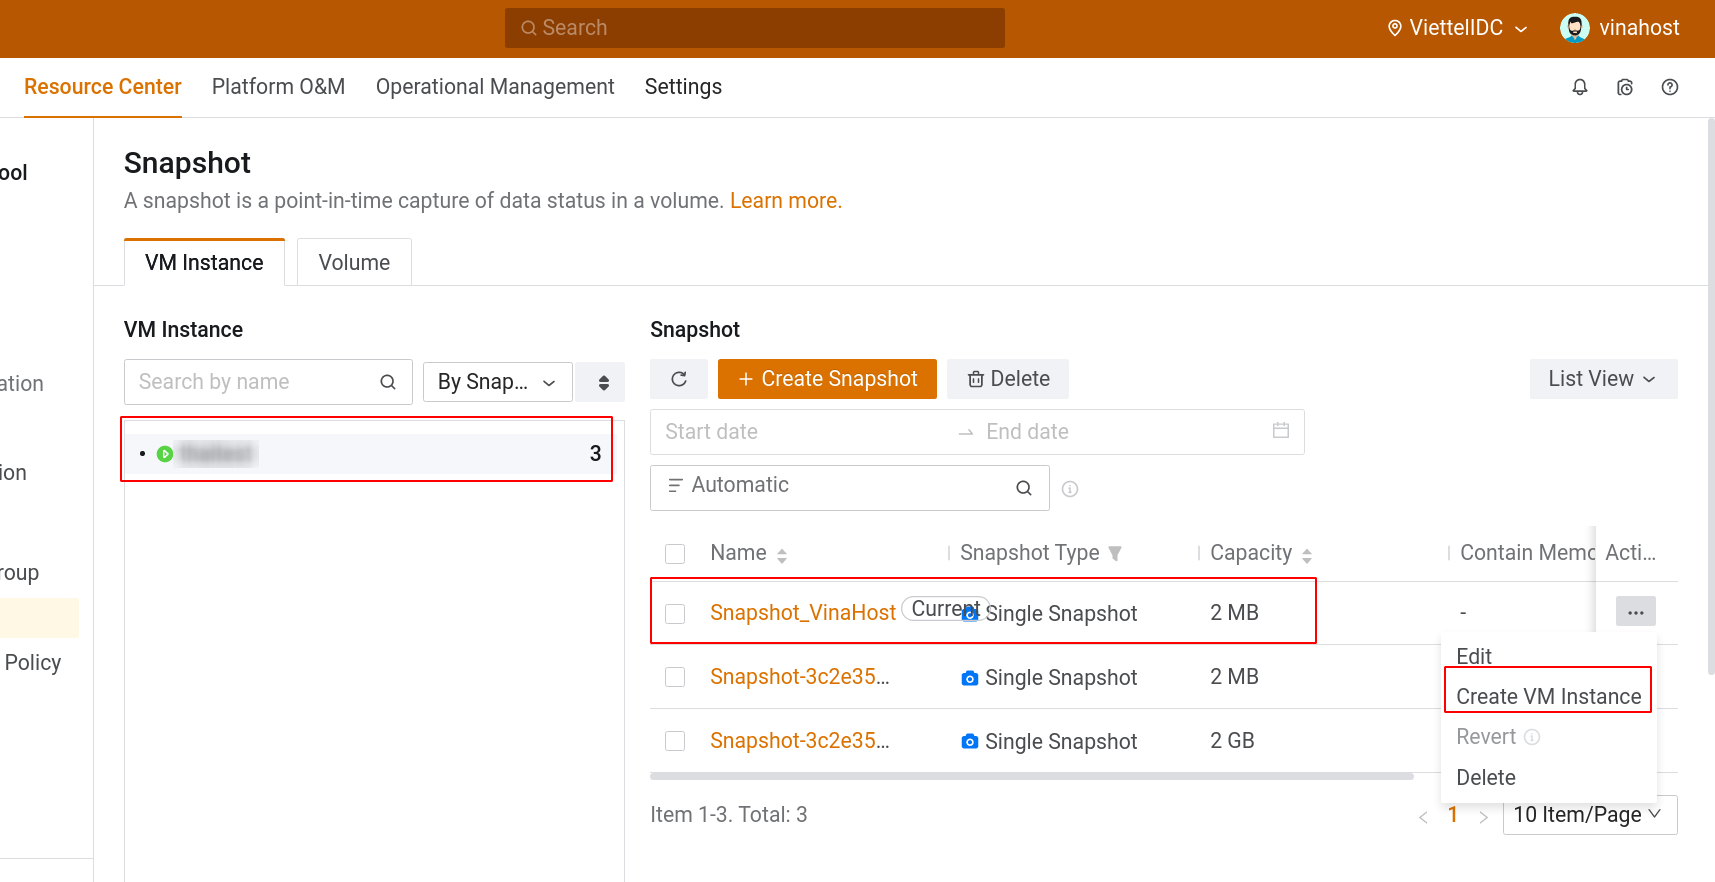Click the info icon next to Automatic search
The height and width of the screenshot is (882, 1715).
coord(1070,489)
